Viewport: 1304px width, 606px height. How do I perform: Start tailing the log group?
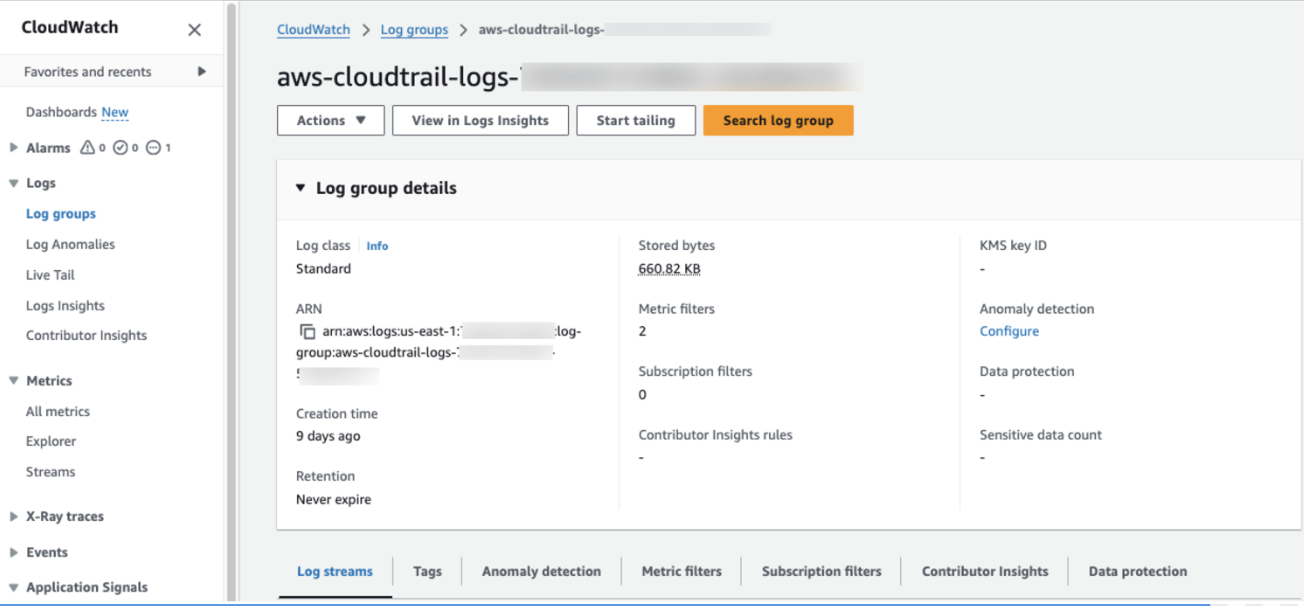[x=635, y=120]
